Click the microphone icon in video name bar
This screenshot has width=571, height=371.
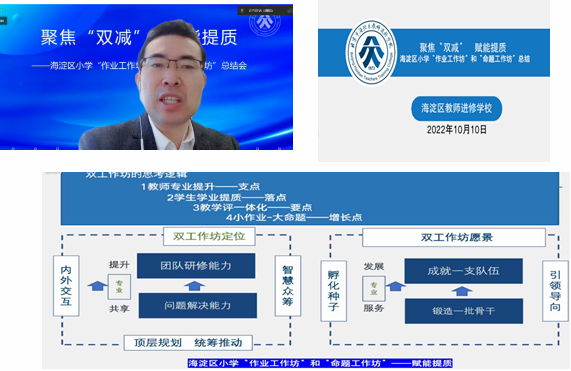pos(242,11)
